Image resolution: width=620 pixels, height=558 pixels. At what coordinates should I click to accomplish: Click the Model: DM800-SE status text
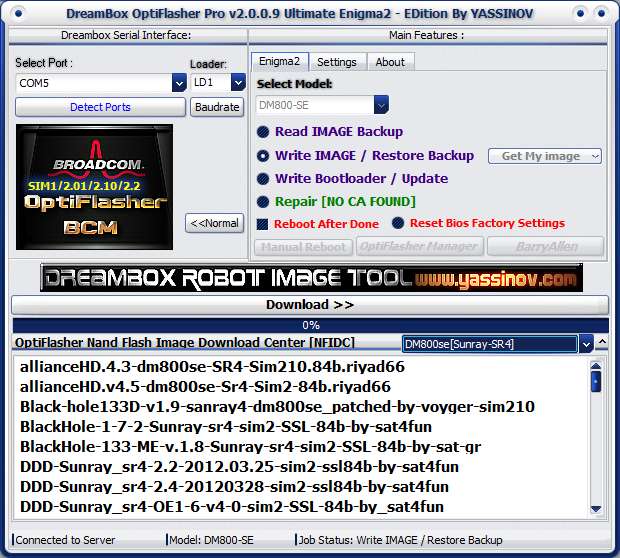212,540
